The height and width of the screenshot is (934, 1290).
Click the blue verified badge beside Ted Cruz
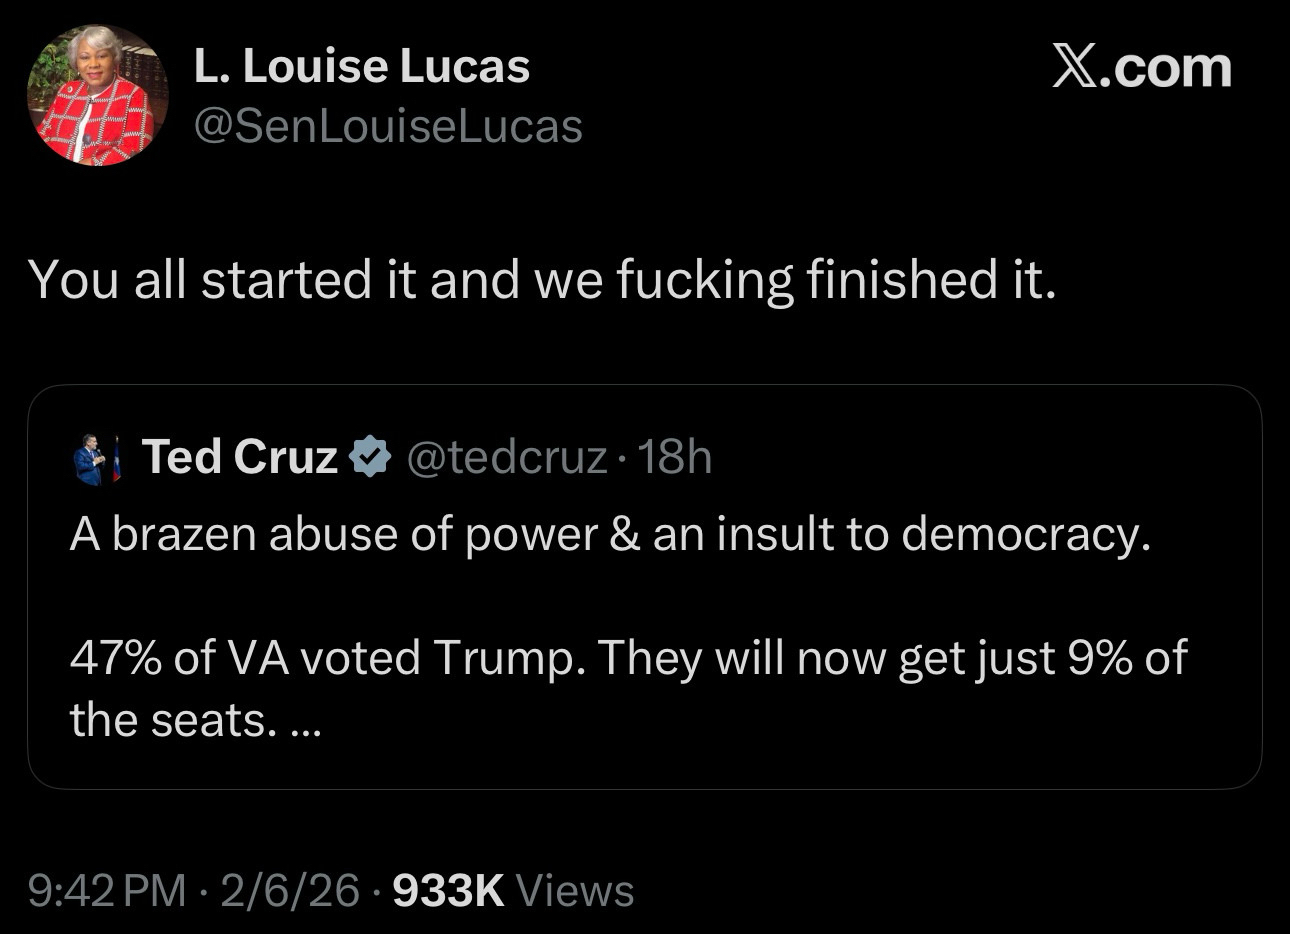pos(370,458)
